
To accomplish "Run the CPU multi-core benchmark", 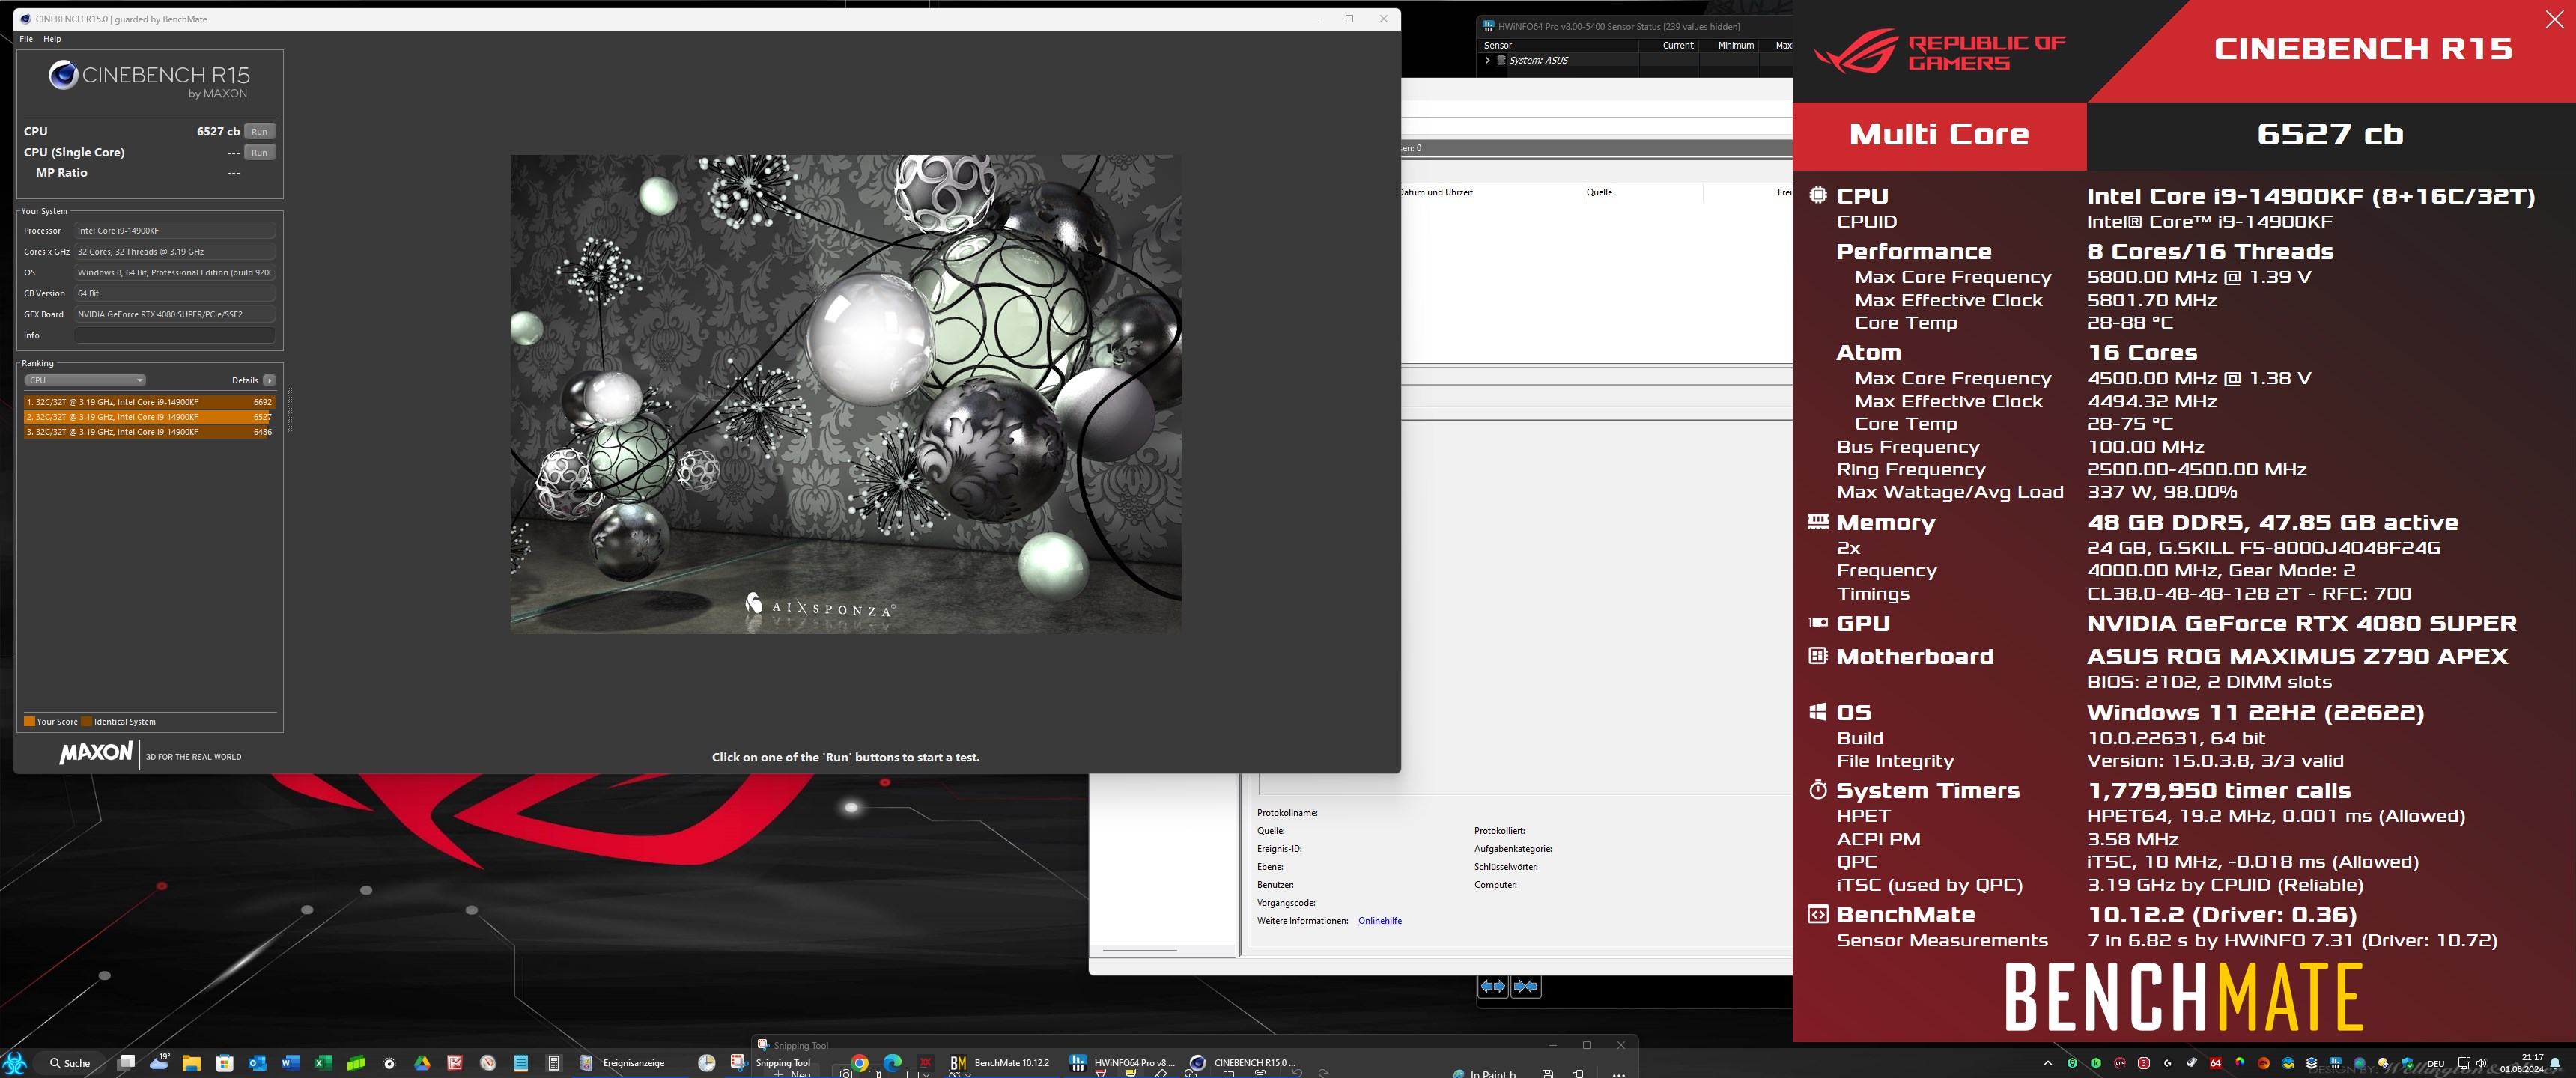I will click(259, 132).
